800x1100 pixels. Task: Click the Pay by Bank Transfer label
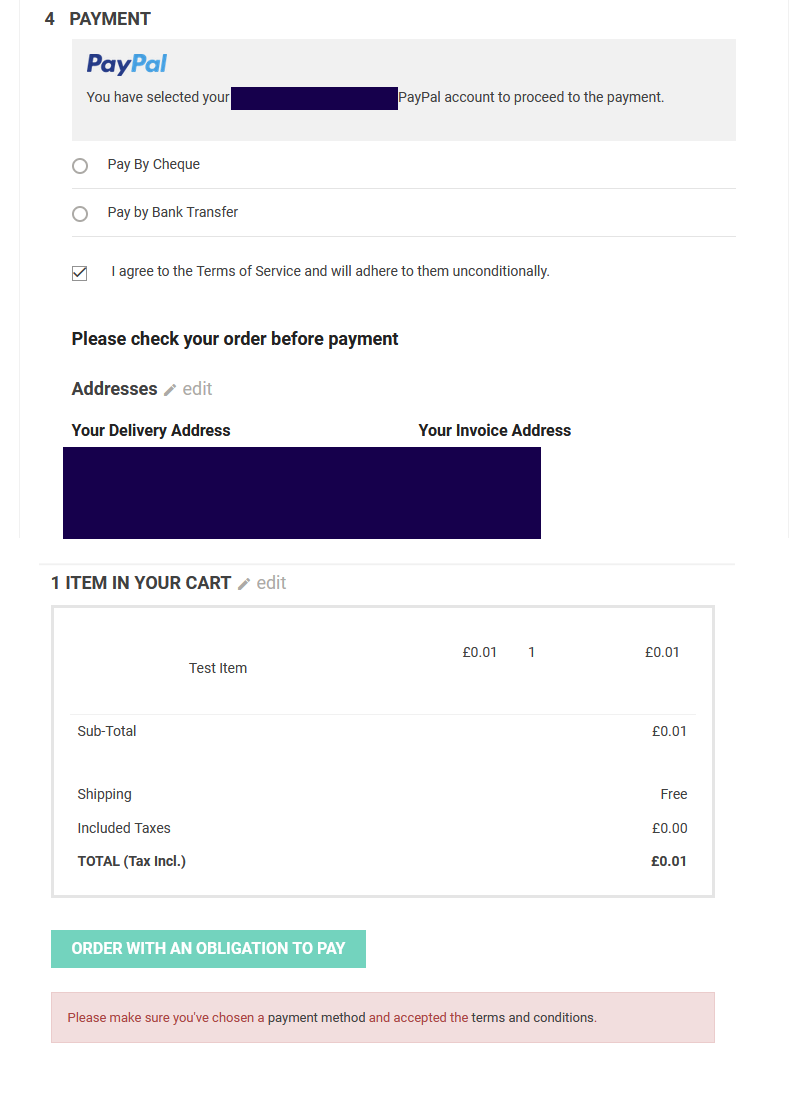pyautogui.click(x=173, y=213)
